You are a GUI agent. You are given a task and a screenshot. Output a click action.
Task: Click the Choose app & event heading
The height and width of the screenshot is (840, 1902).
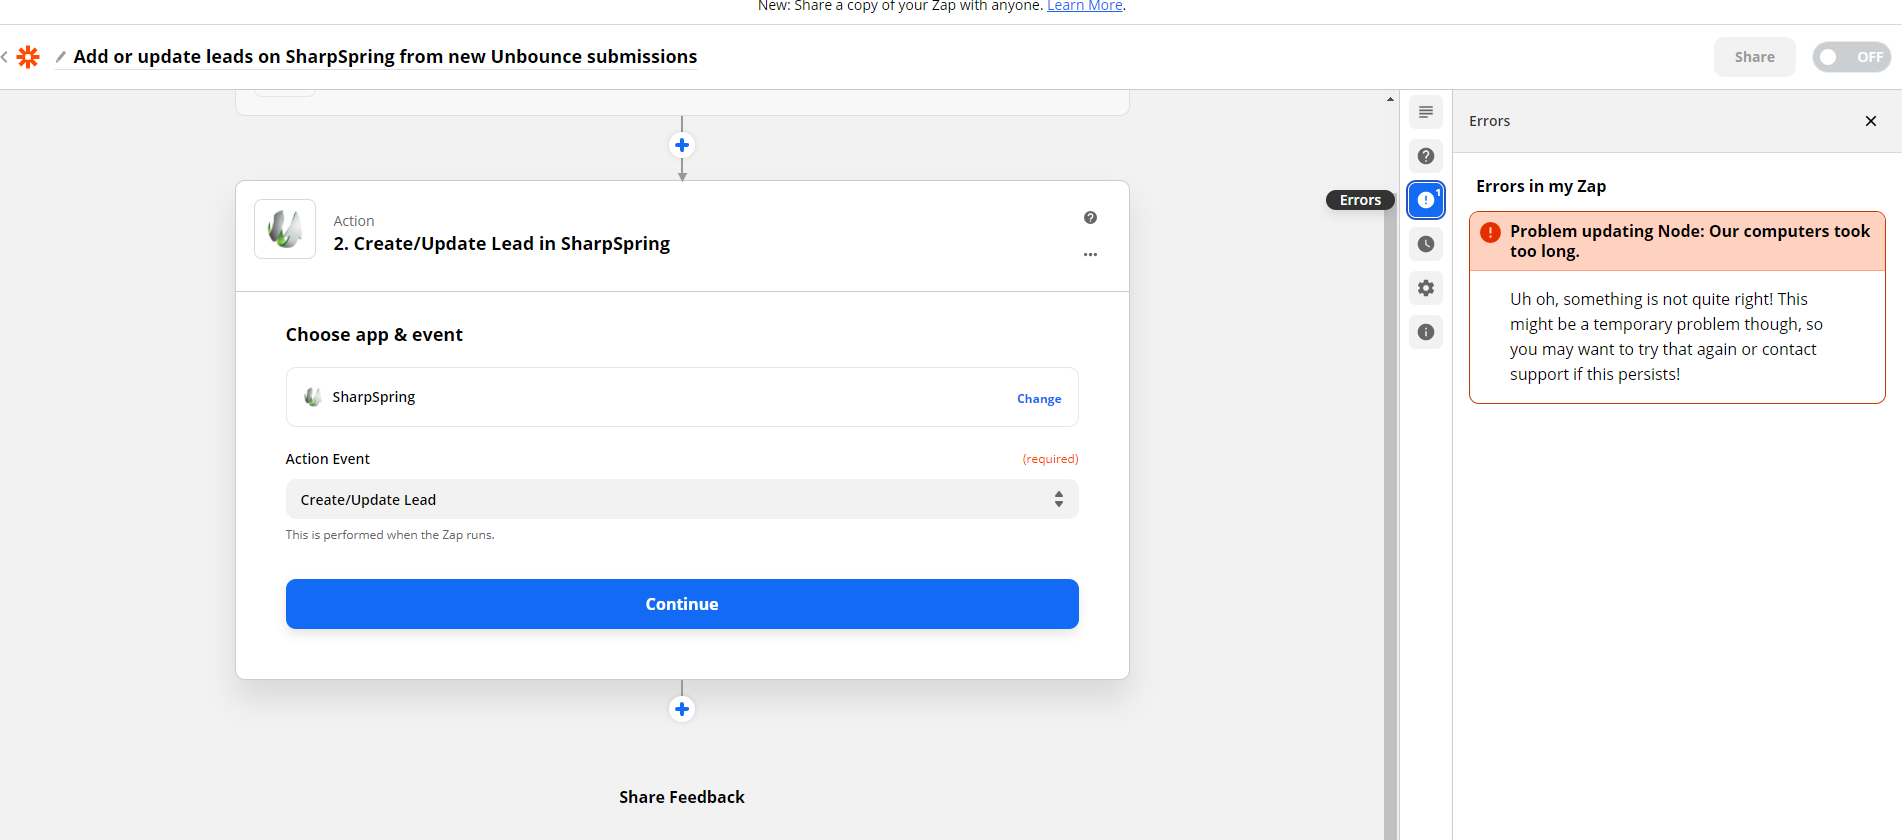374,335
